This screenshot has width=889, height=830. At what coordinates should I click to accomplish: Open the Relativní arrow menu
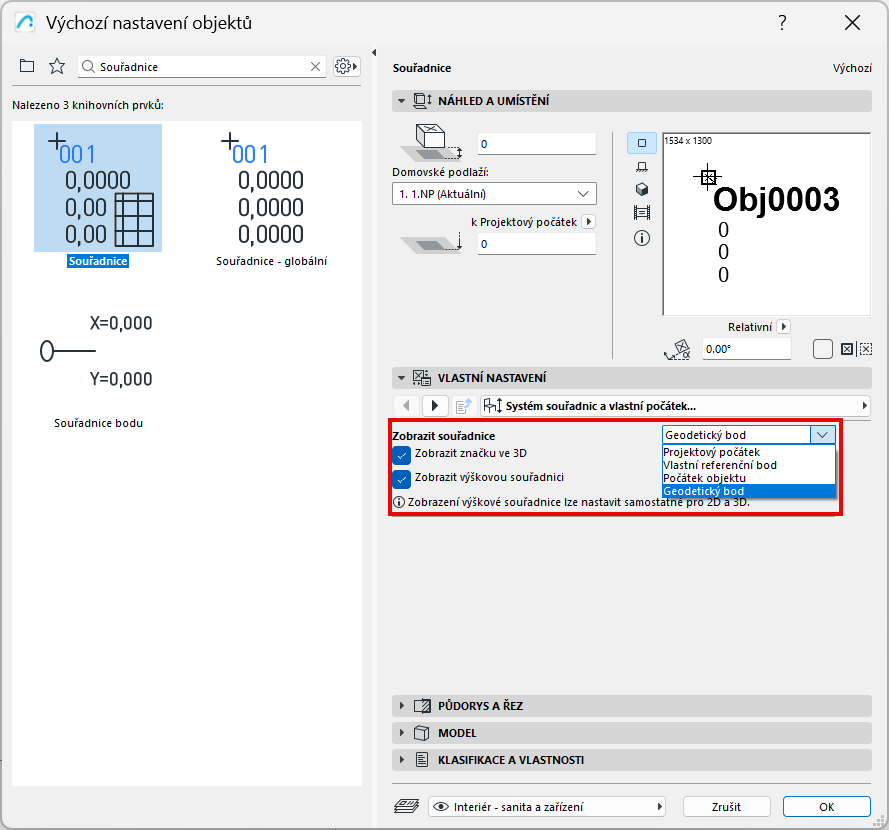(x=784, y=327)
